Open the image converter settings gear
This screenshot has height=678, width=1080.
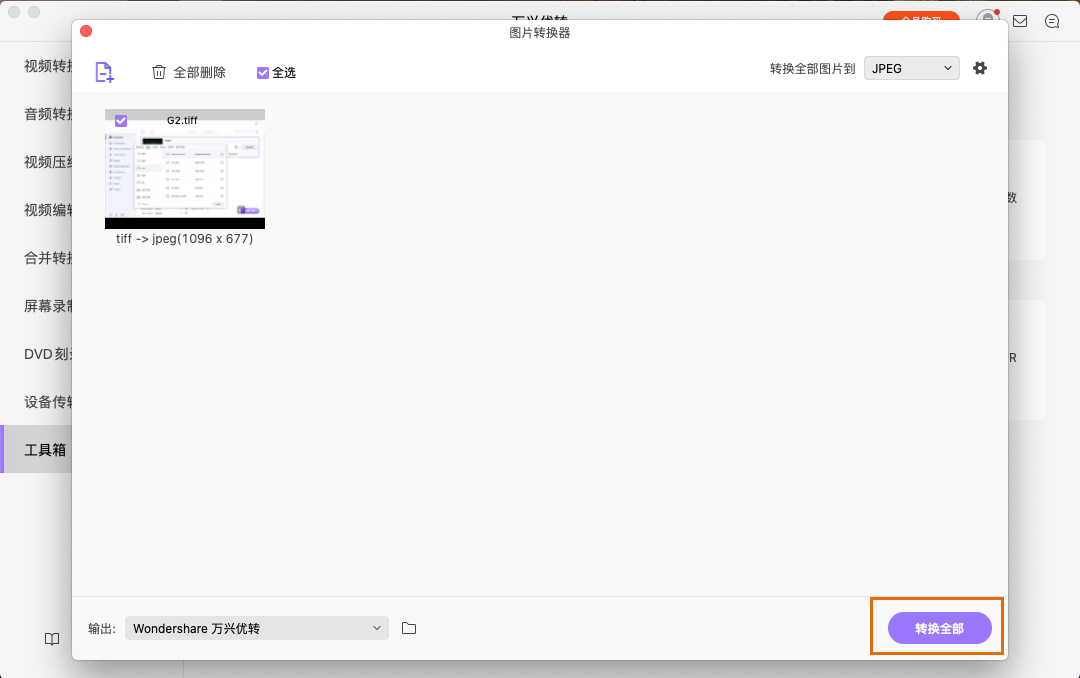[x=979, y=68]
